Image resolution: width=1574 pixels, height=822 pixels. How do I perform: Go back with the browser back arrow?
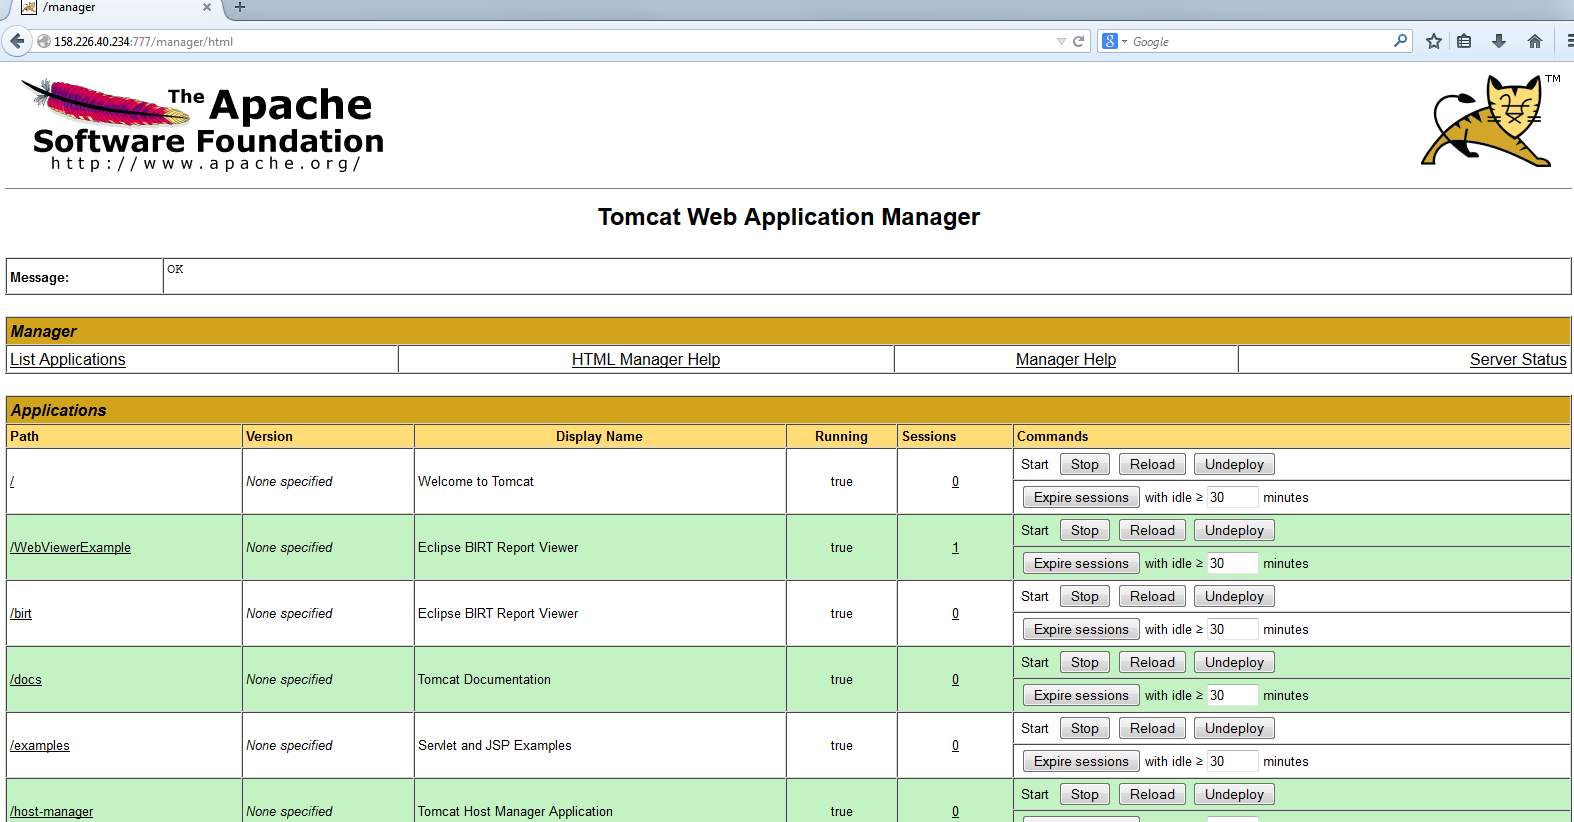[17, 41]
